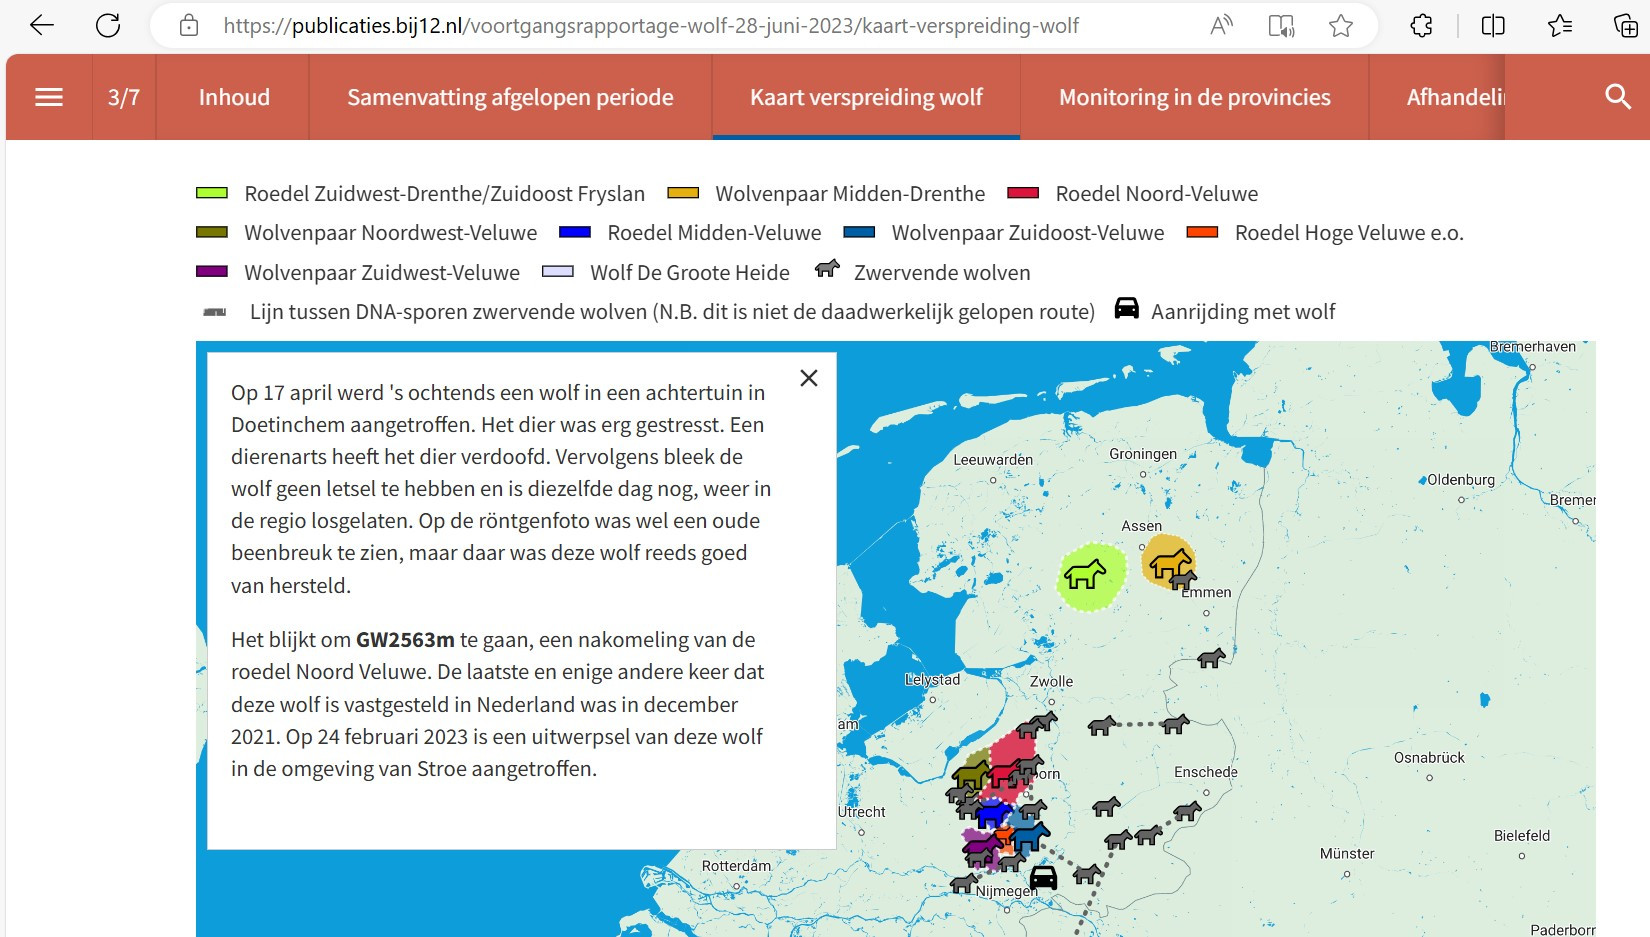1650x937 pixels.
Task: Open Samenvatting afgelopen periode tab
Action: coord(510,97)
